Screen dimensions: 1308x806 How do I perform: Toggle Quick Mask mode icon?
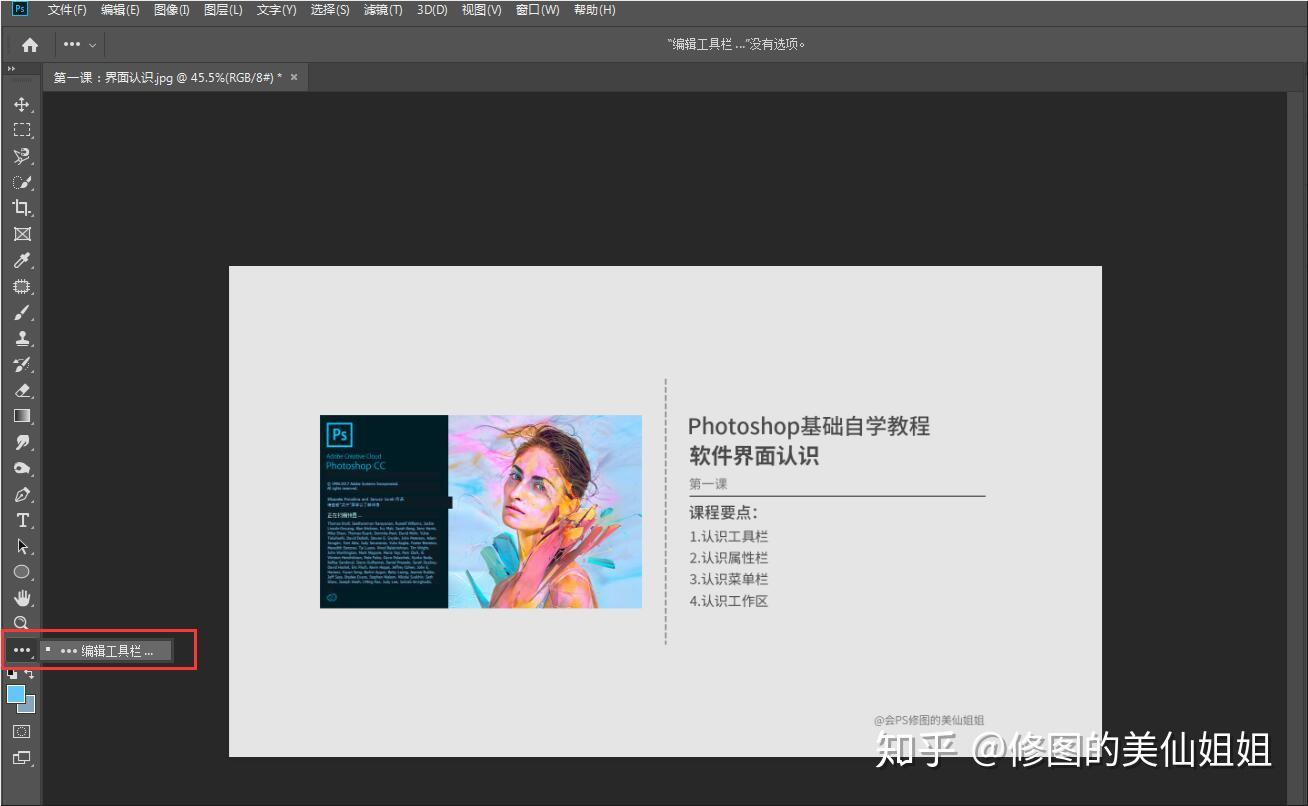pos(21,731)
